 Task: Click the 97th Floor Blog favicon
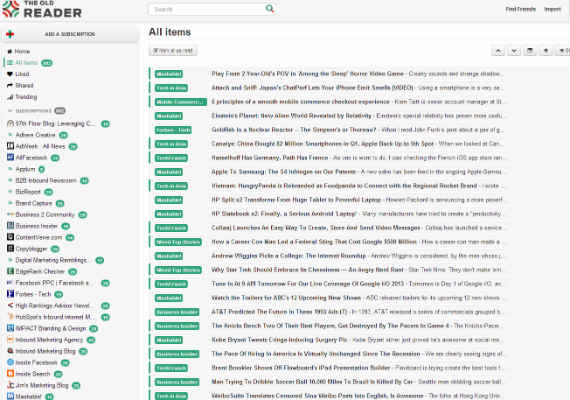(11, 124)
